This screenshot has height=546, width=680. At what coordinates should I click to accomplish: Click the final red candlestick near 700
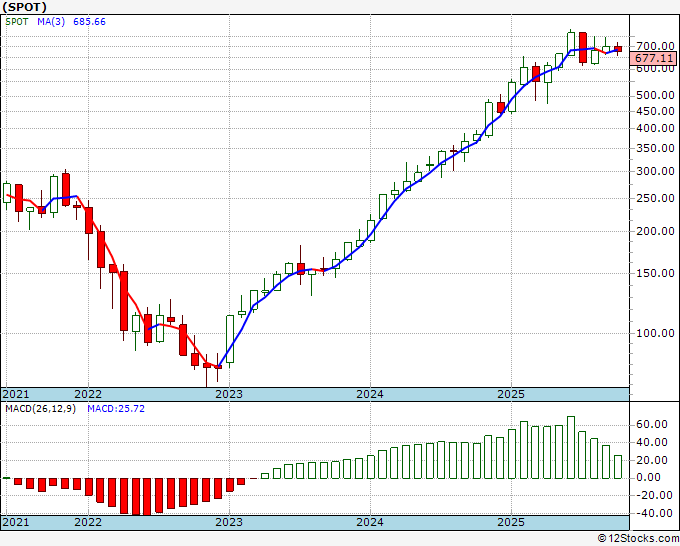(x=618, y=49)
